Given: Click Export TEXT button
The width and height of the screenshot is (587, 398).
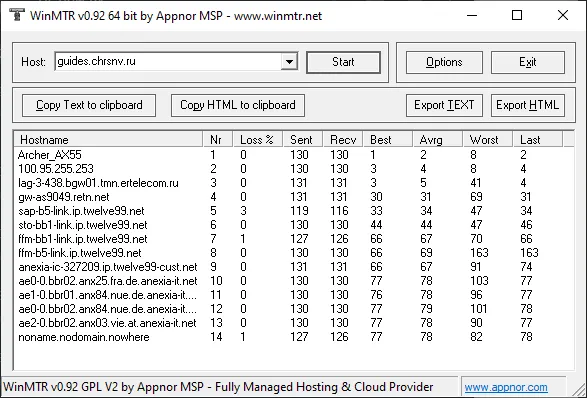Looking at the screenshot, I should point(444,105).
